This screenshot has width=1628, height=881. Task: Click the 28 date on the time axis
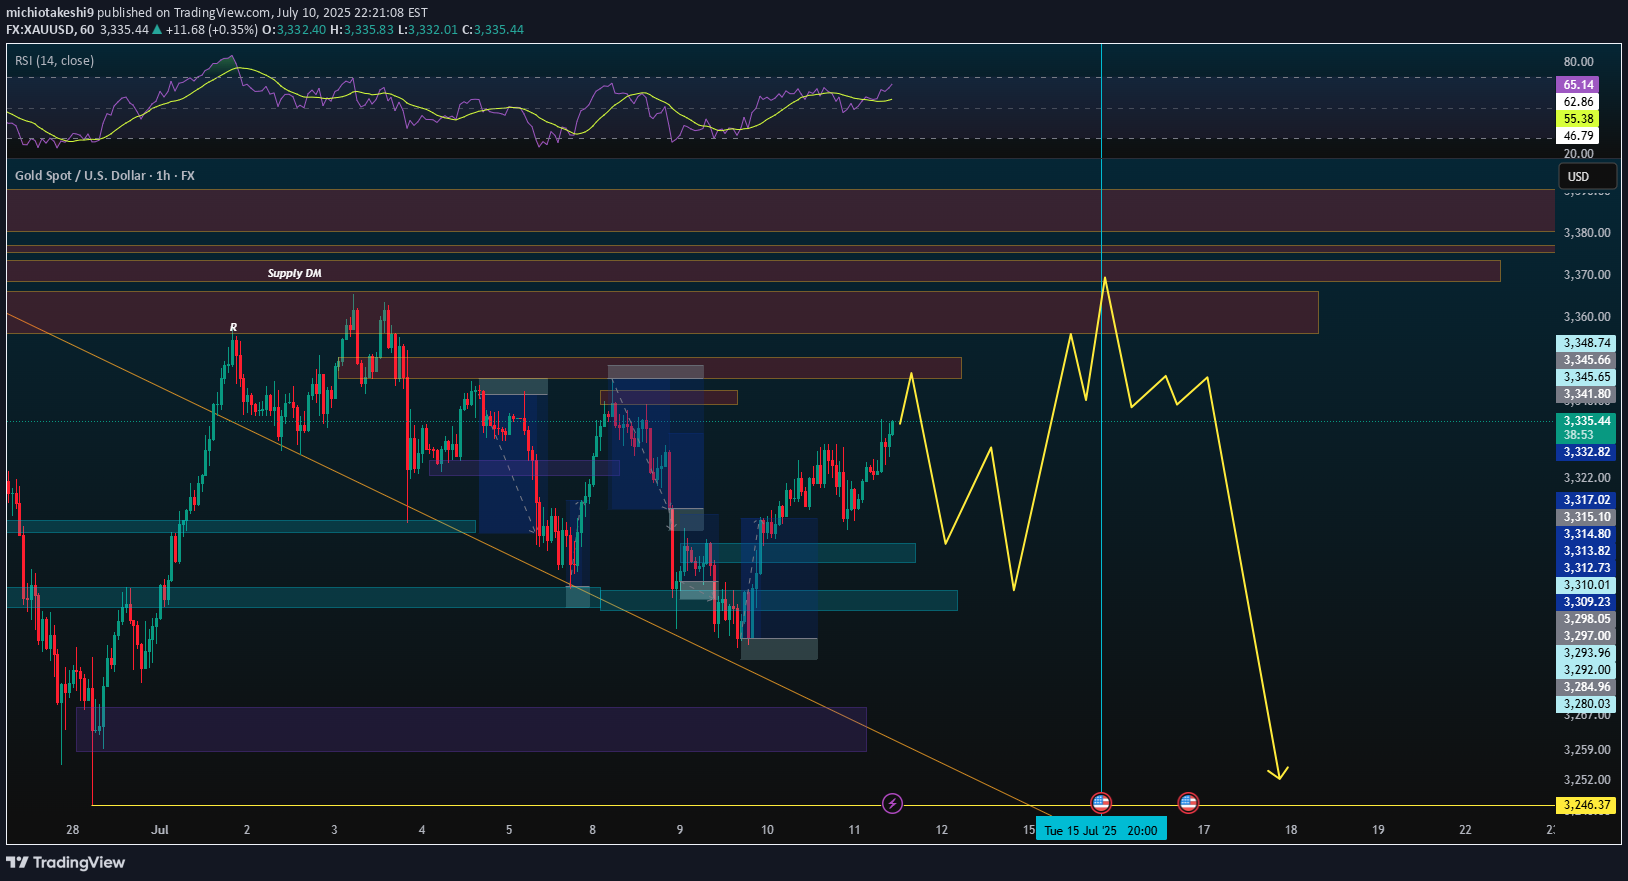[72, 830]
